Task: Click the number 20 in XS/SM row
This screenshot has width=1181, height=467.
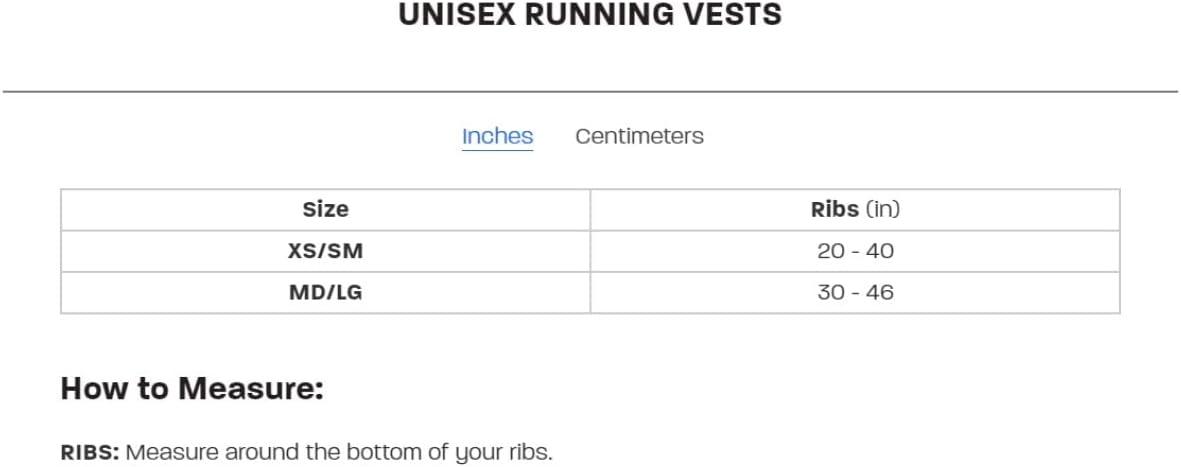Action: tap(831, 251)
